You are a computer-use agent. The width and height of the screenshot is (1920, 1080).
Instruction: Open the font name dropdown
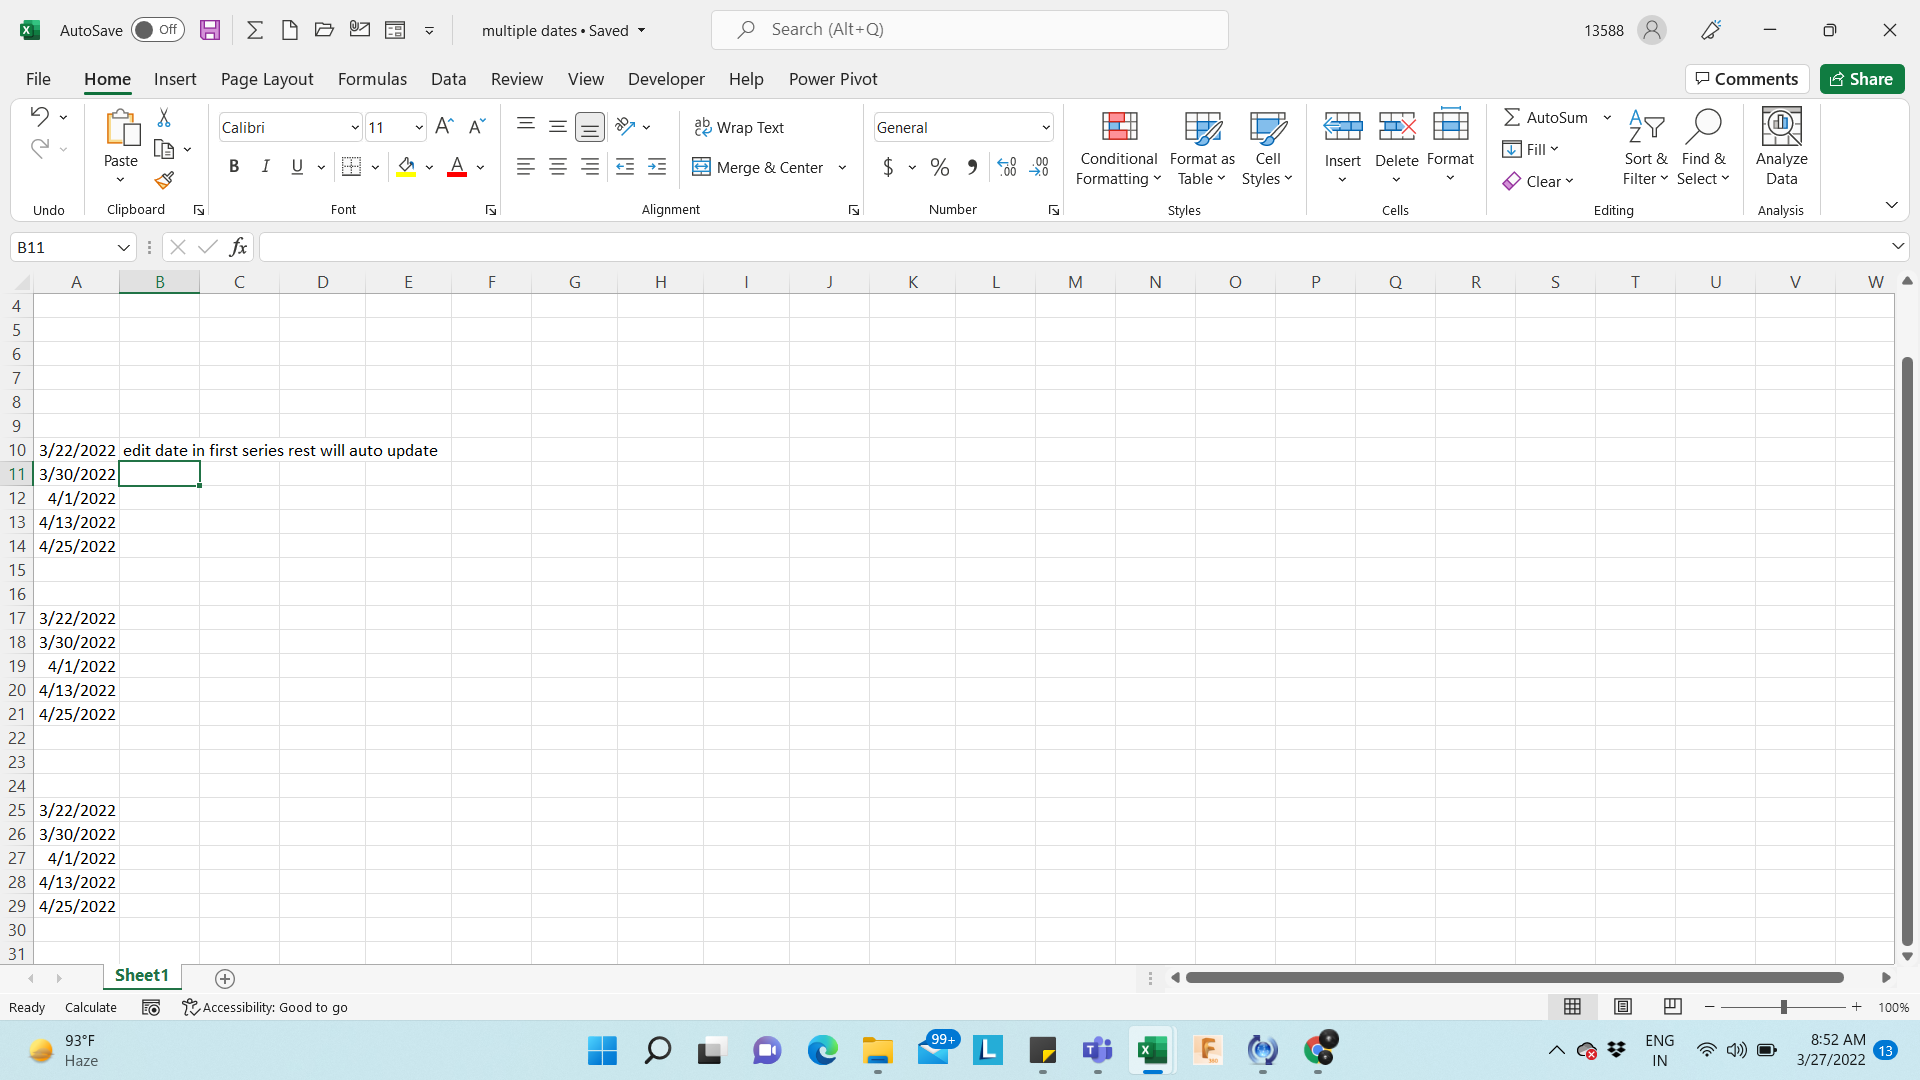(354, 127)
